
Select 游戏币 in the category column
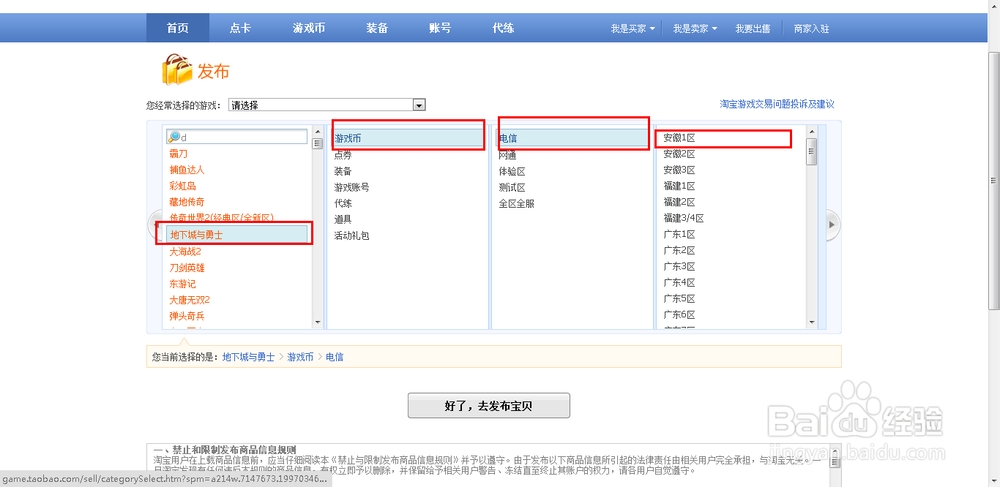click(x=408, y=138)
